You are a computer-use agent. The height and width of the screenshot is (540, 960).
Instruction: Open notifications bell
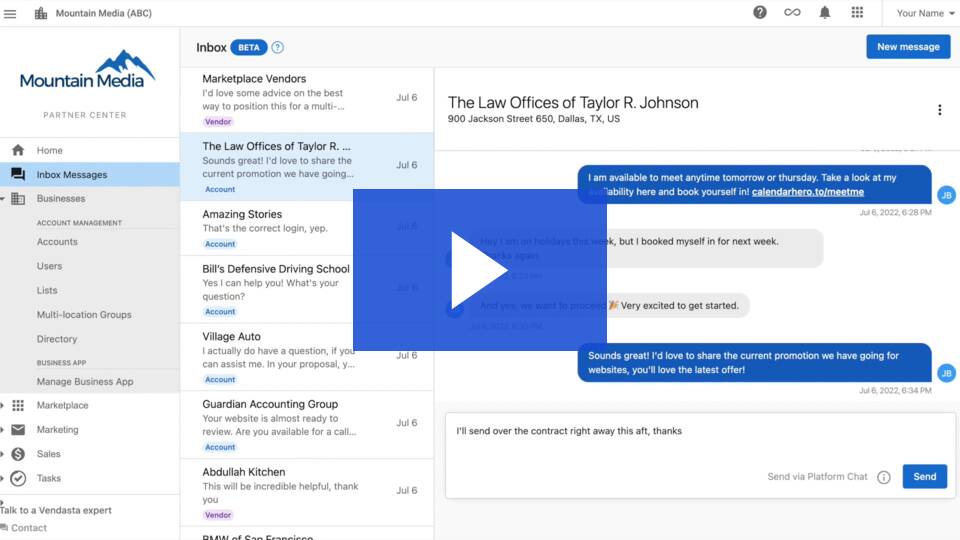coord(825,12)
